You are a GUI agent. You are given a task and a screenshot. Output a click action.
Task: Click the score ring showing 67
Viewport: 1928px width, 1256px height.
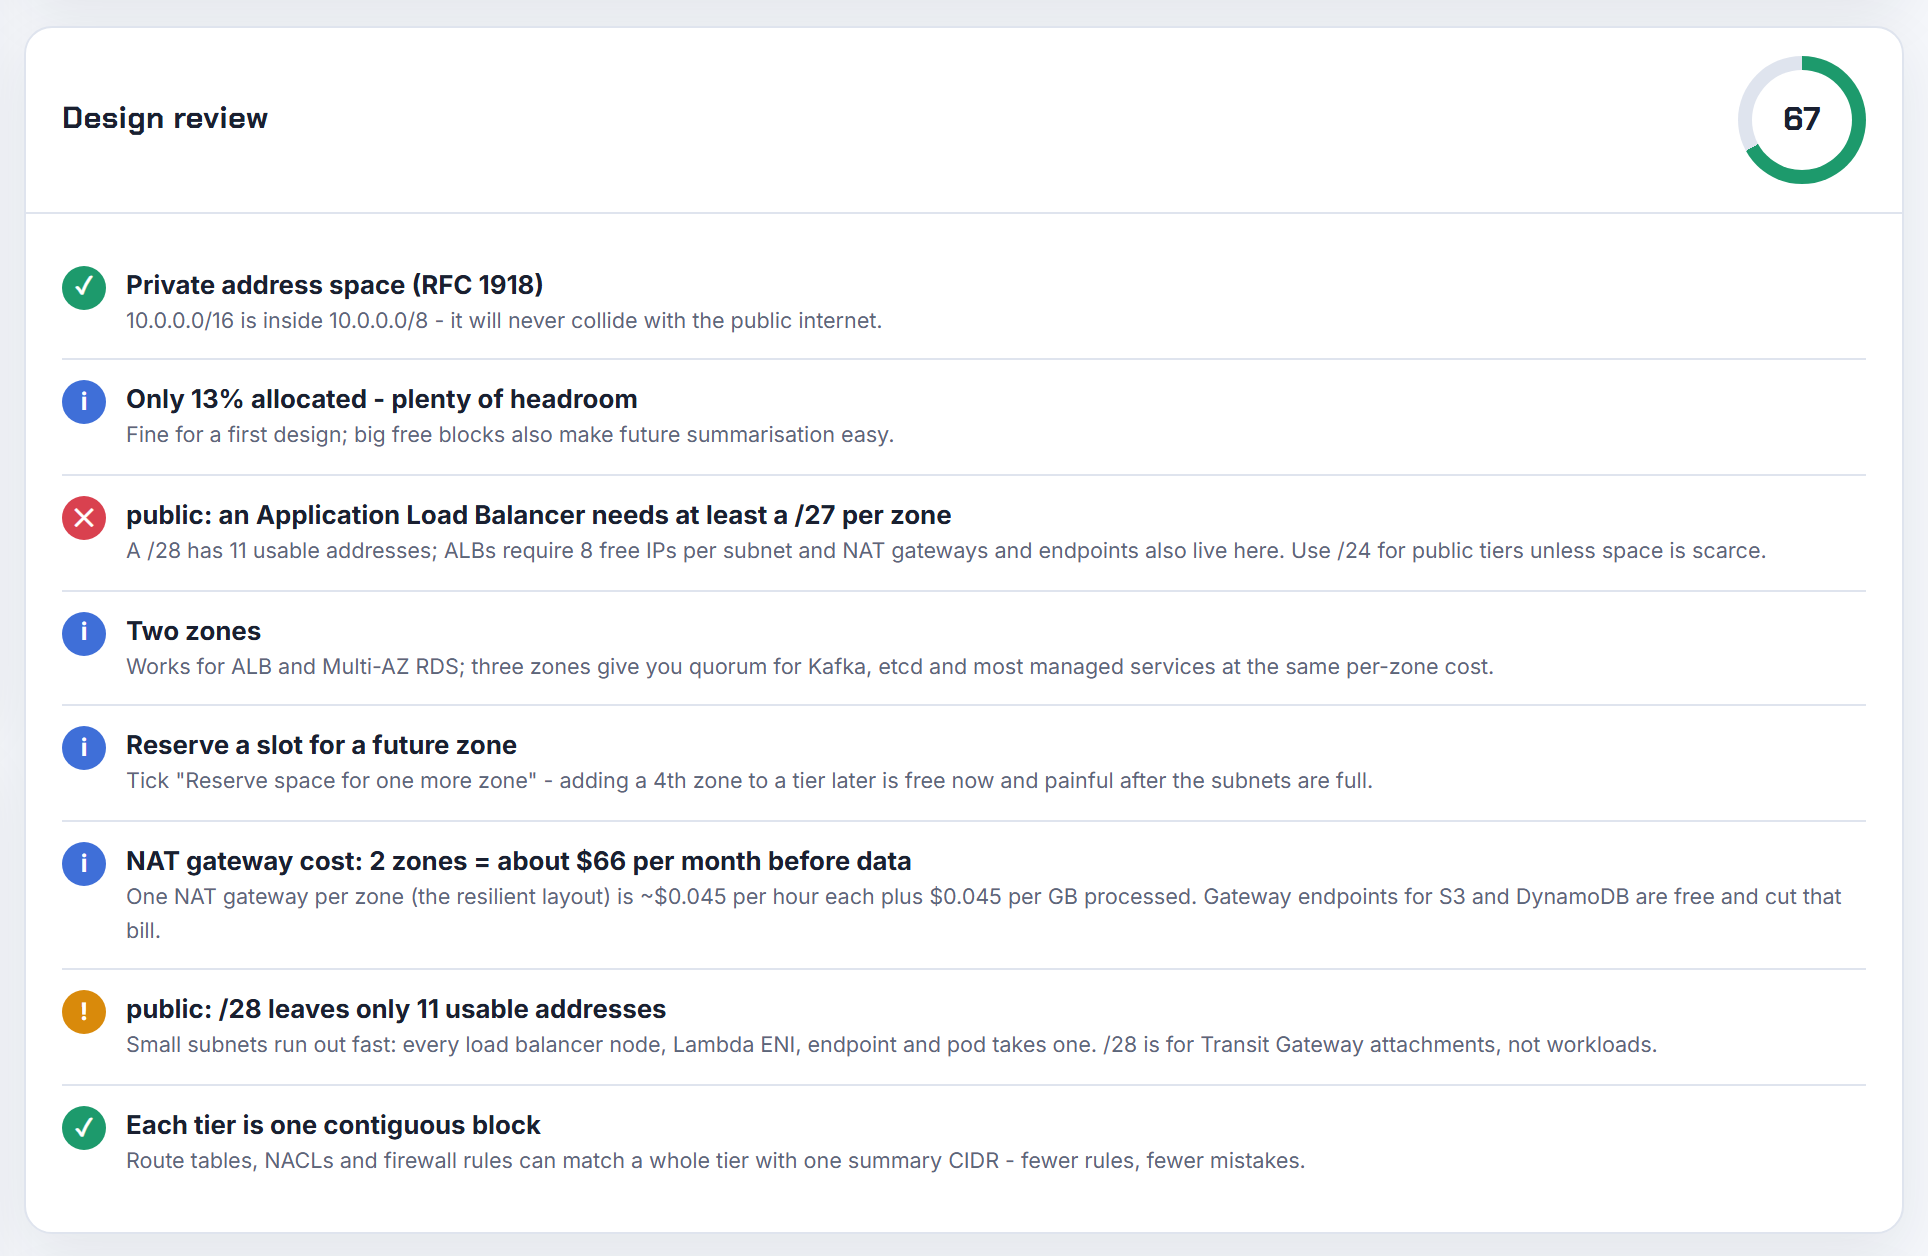click(1802, 120)
